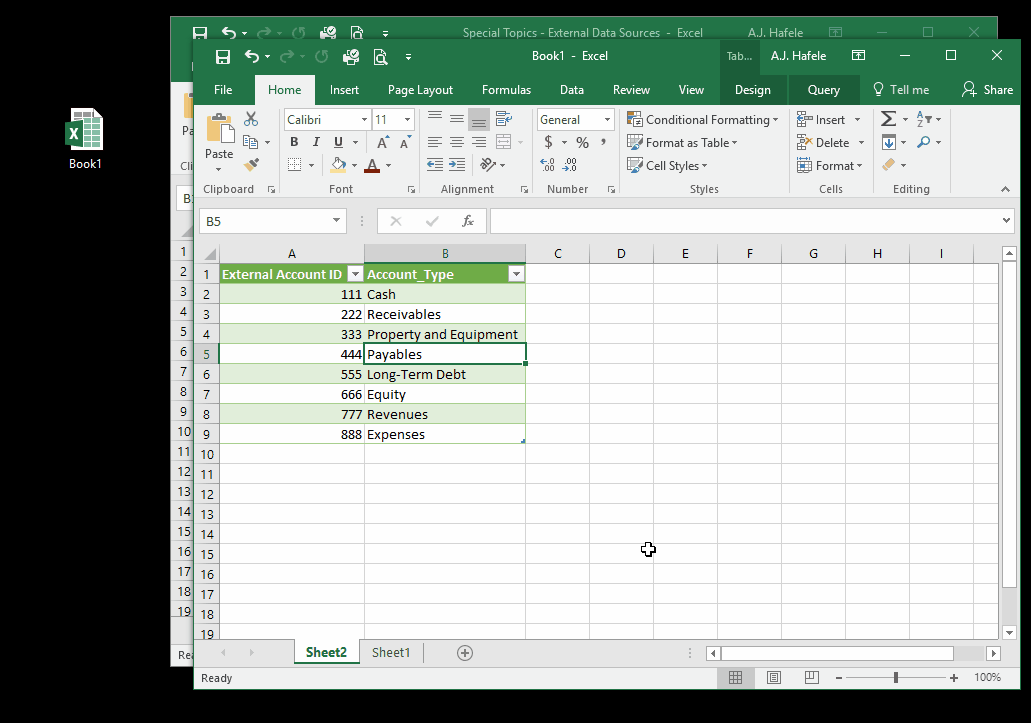This screenshot has width=1031, height=723.
Task: Open font size 11 dropdown
Action: point(408,120)
